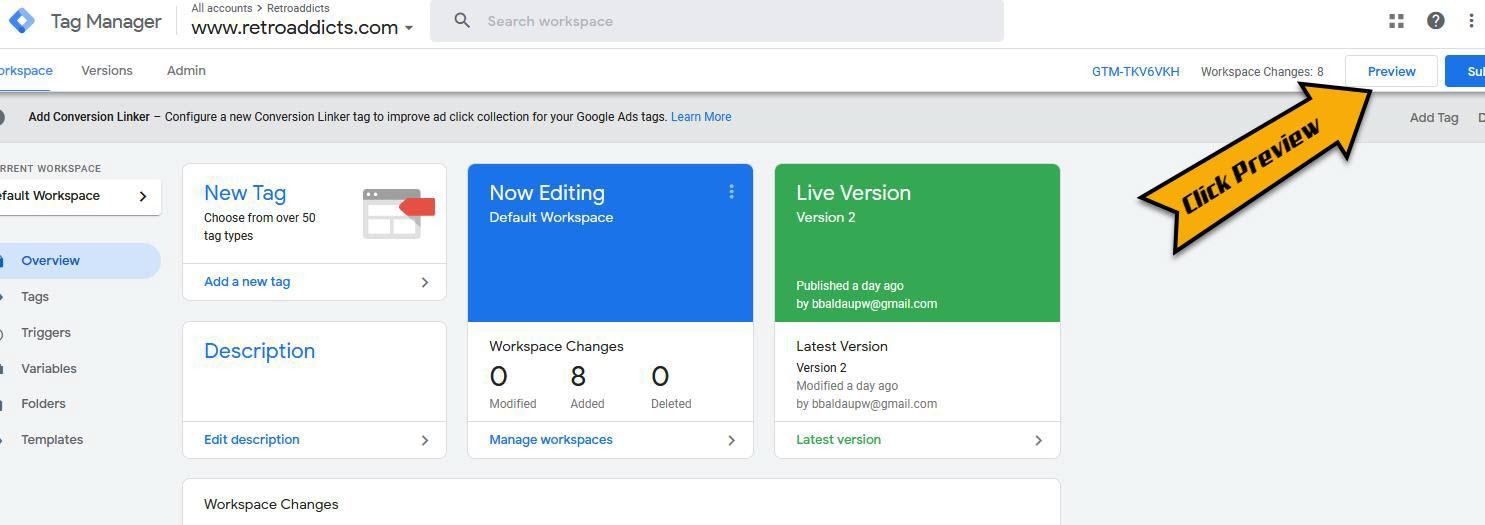Click the Tag Manager diamond logo

pyautogui.click(x=22, y=20)
